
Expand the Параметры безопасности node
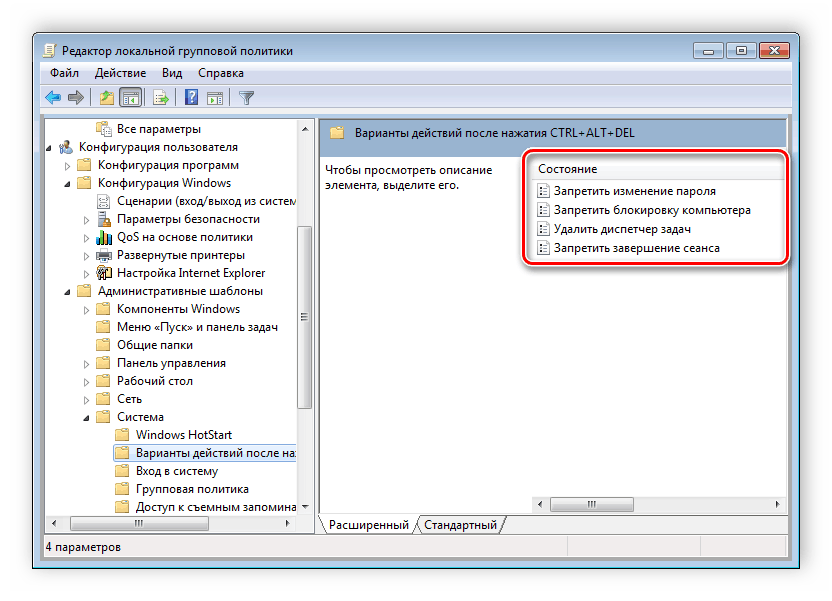click(86, 220)
